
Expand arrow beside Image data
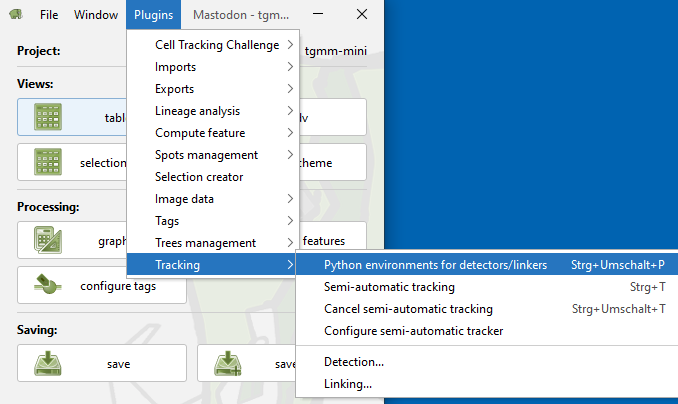(x=290, y=199)
